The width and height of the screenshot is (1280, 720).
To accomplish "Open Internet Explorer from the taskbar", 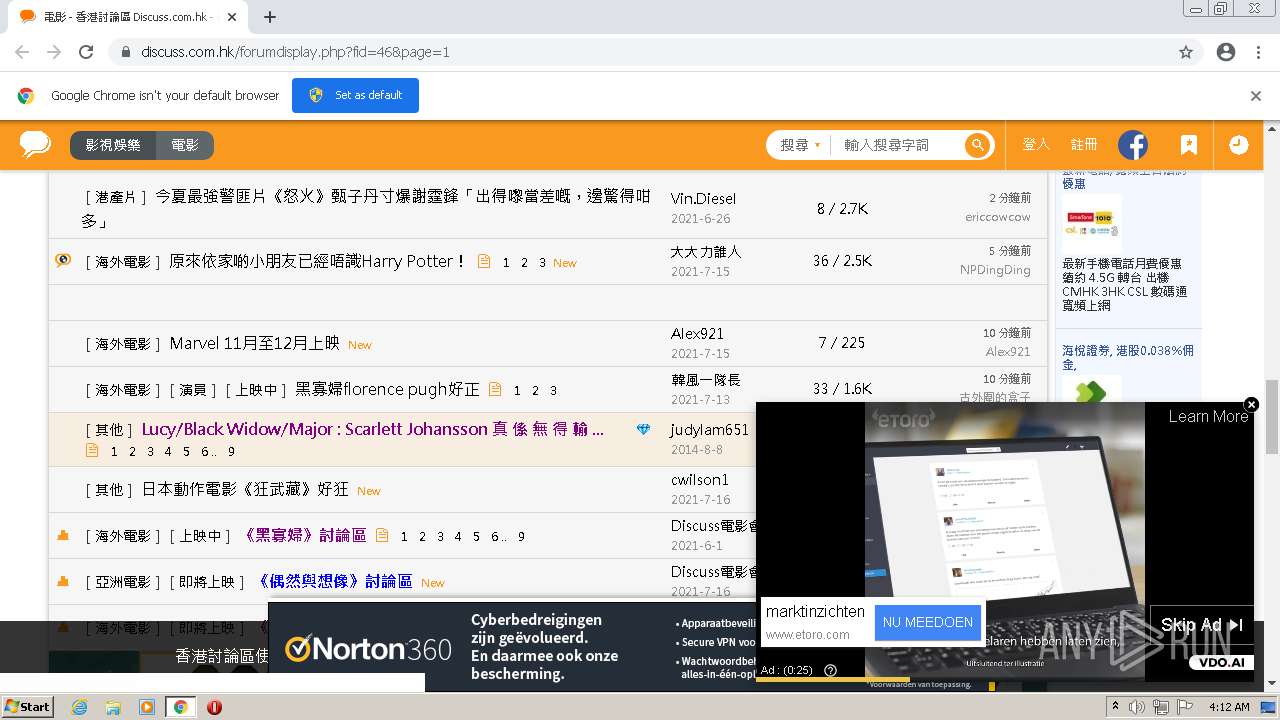I will tap(79, 707).
